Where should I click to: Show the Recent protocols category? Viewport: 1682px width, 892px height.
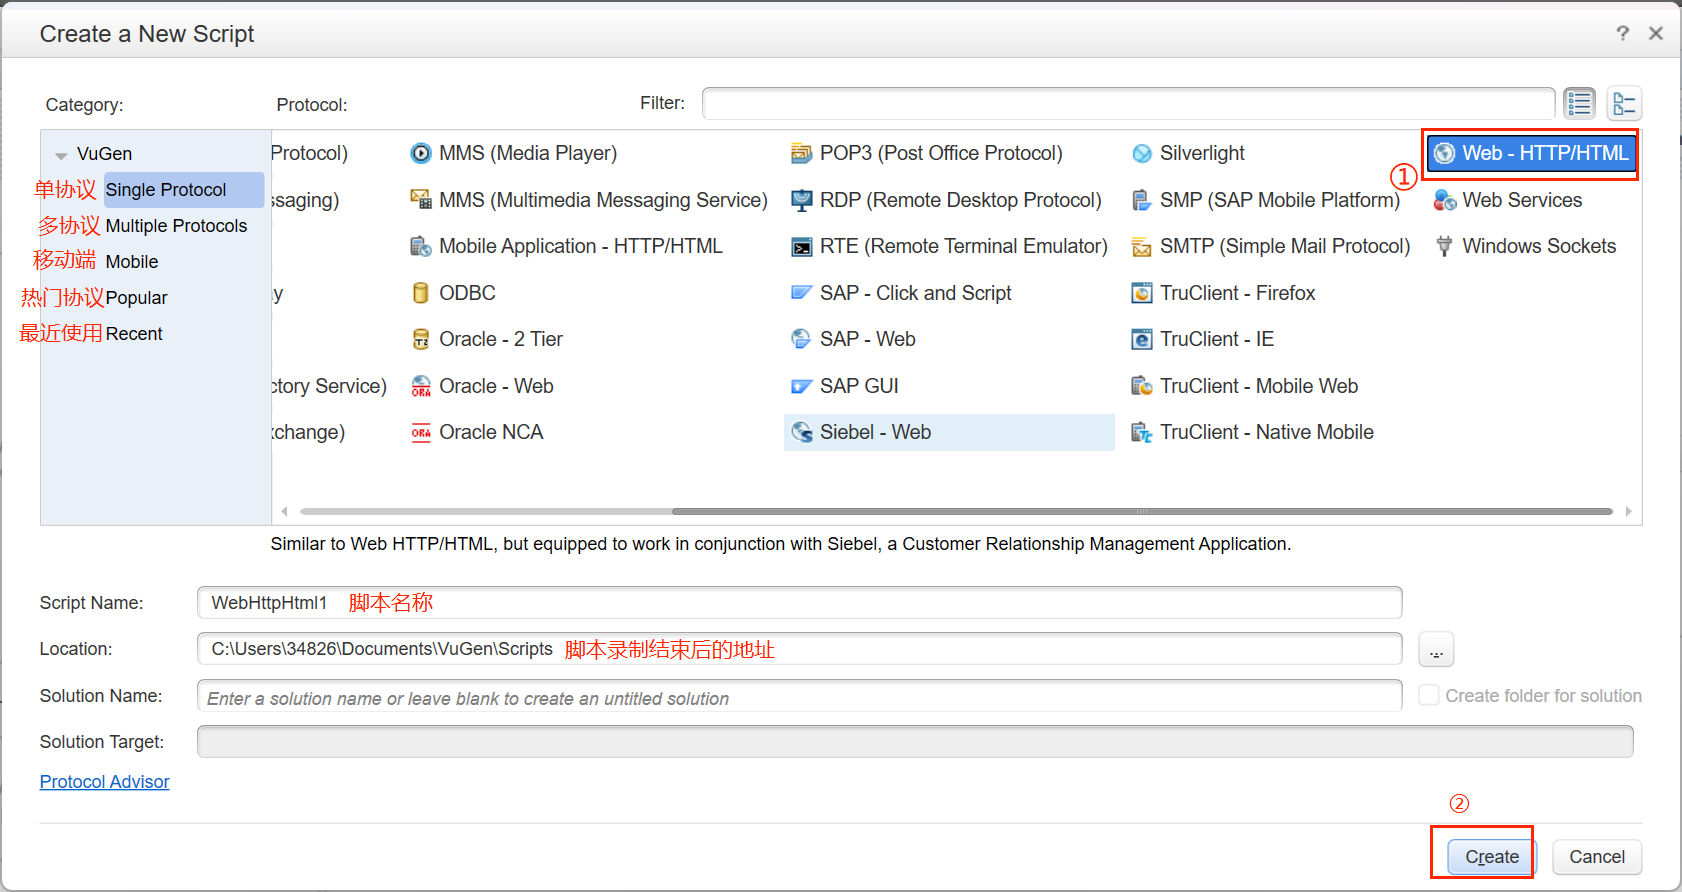(134, 334)
